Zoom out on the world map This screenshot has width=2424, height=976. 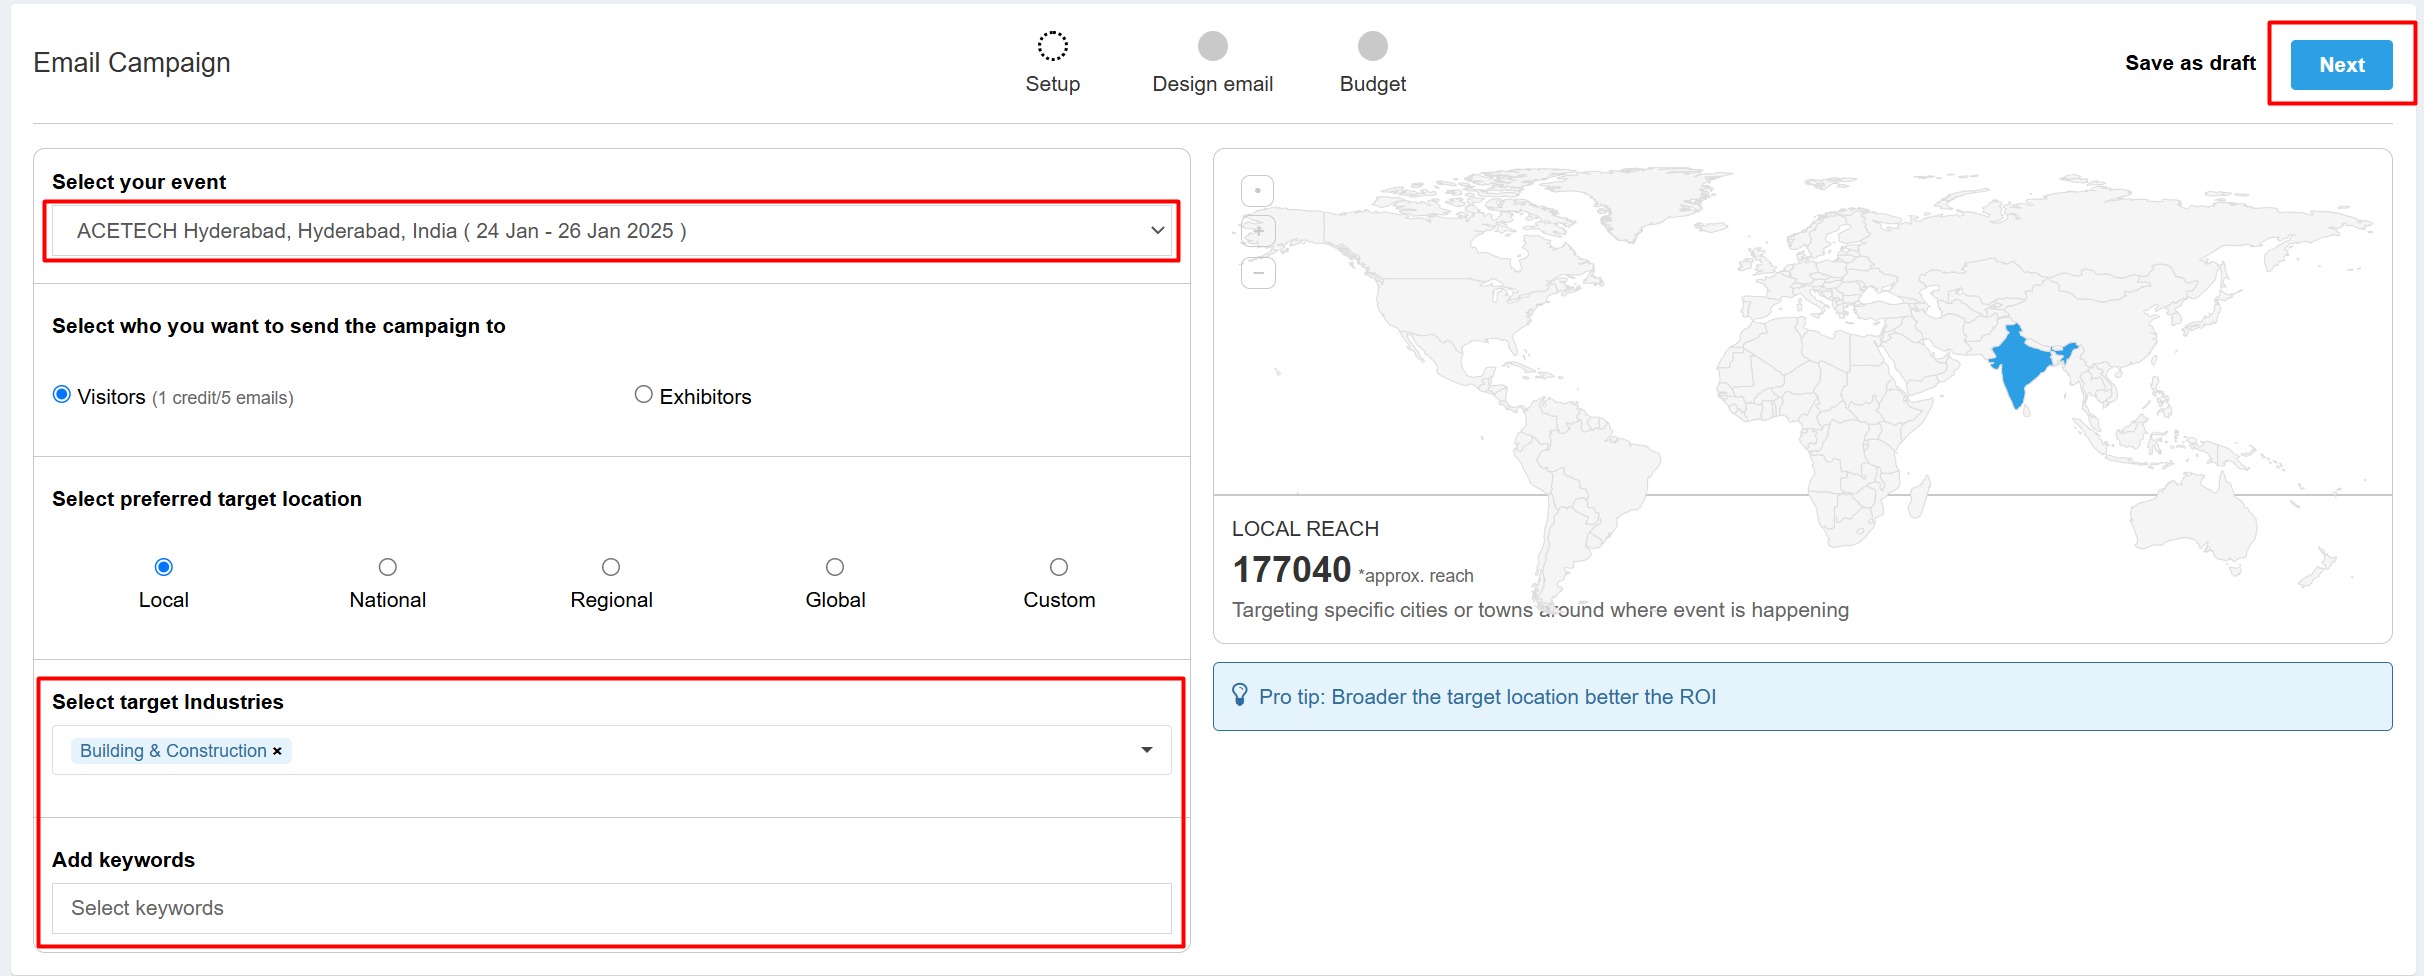[x=1258, y=272]
